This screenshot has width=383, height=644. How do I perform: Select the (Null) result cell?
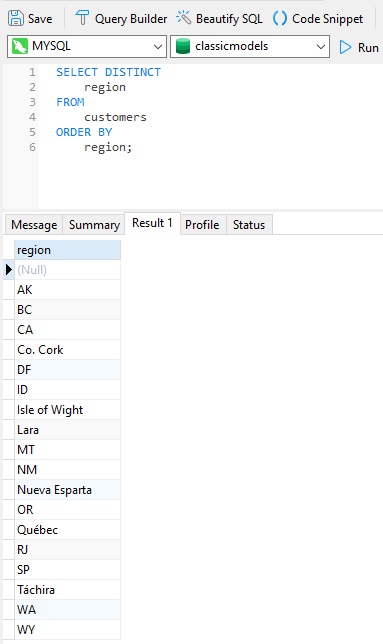67,270
